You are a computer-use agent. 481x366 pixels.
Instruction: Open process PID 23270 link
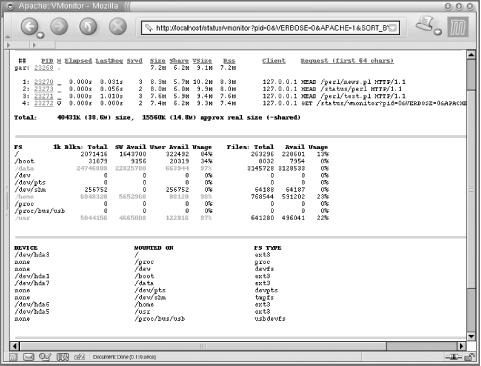click(44, 82)
